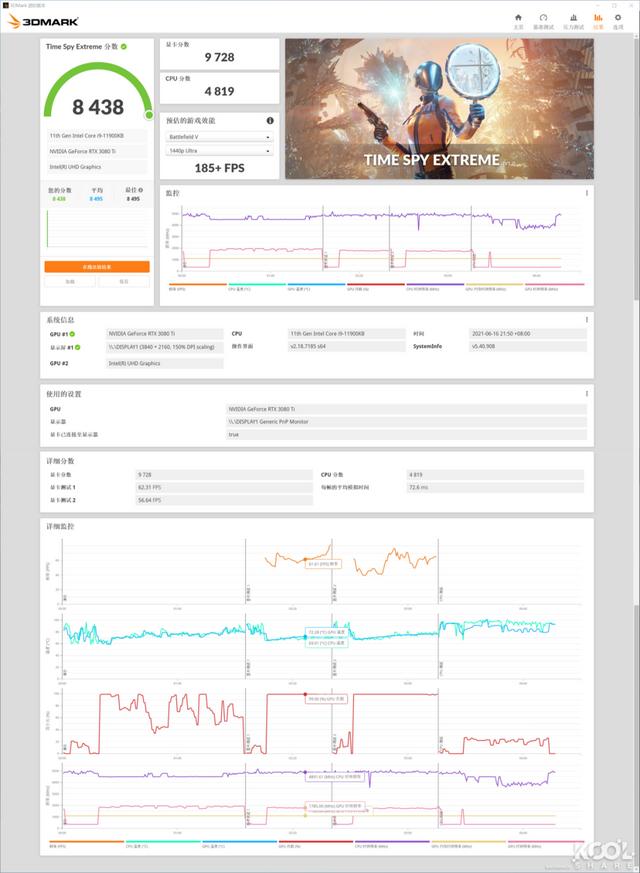The width and height of the screenshot is (640, 873).
Task: Toggle red GPU load legend in detailed monitoring
Action: pyautogui.click(x=316, y=844)
